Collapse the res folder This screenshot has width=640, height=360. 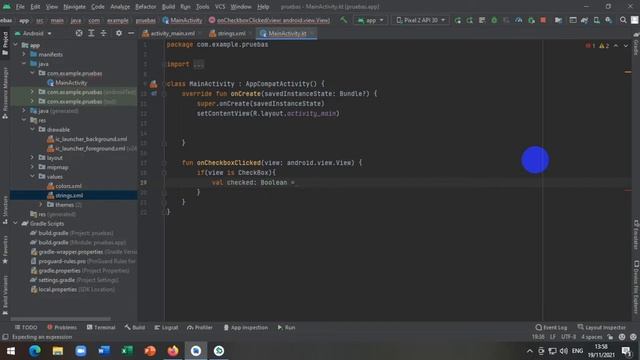tap(24, 120)
